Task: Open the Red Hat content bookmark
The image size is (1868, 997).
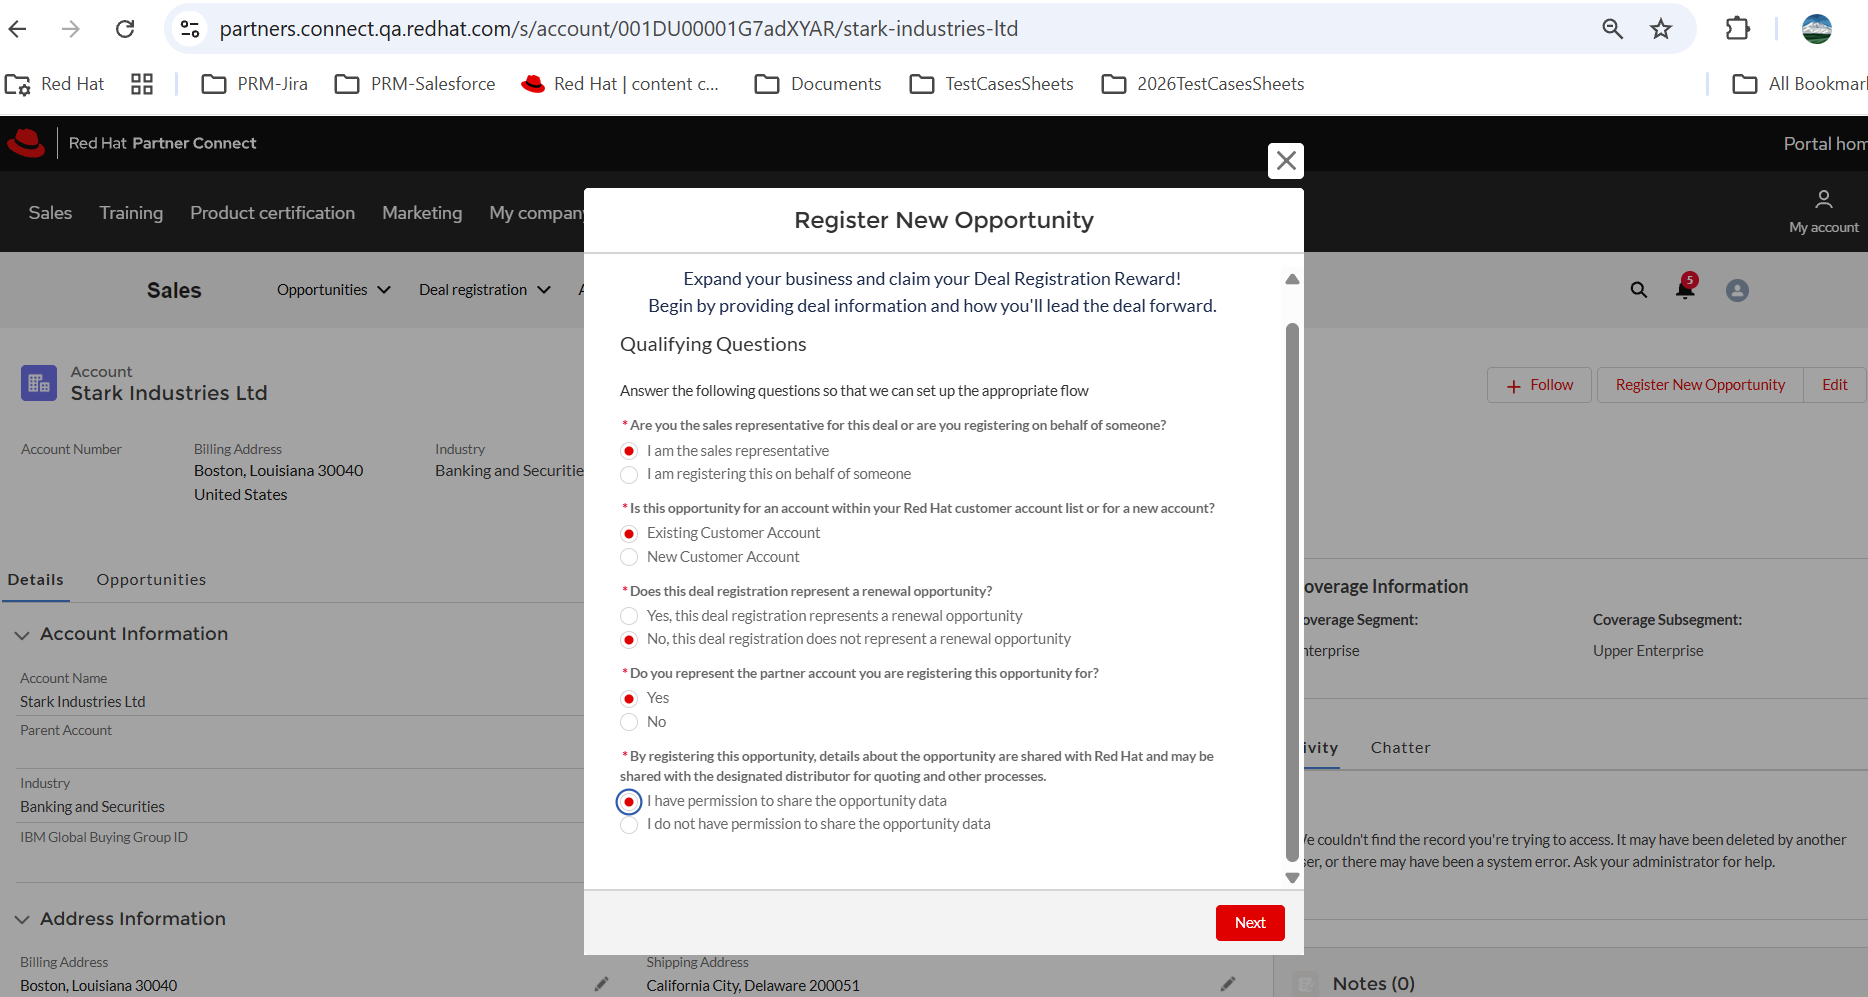Action: click(620, 84)
